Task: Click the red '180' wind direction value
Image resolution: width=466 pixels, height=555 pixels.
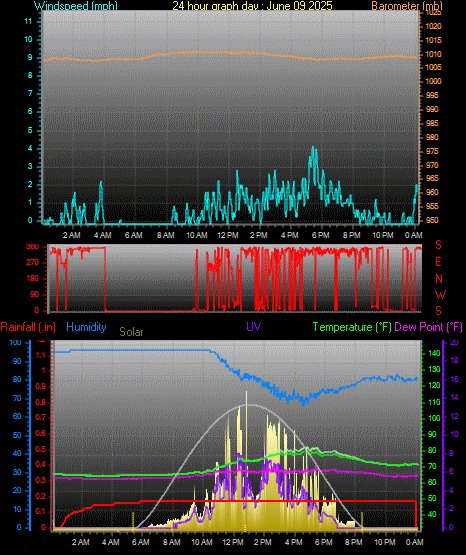Action: click(33, 279)
